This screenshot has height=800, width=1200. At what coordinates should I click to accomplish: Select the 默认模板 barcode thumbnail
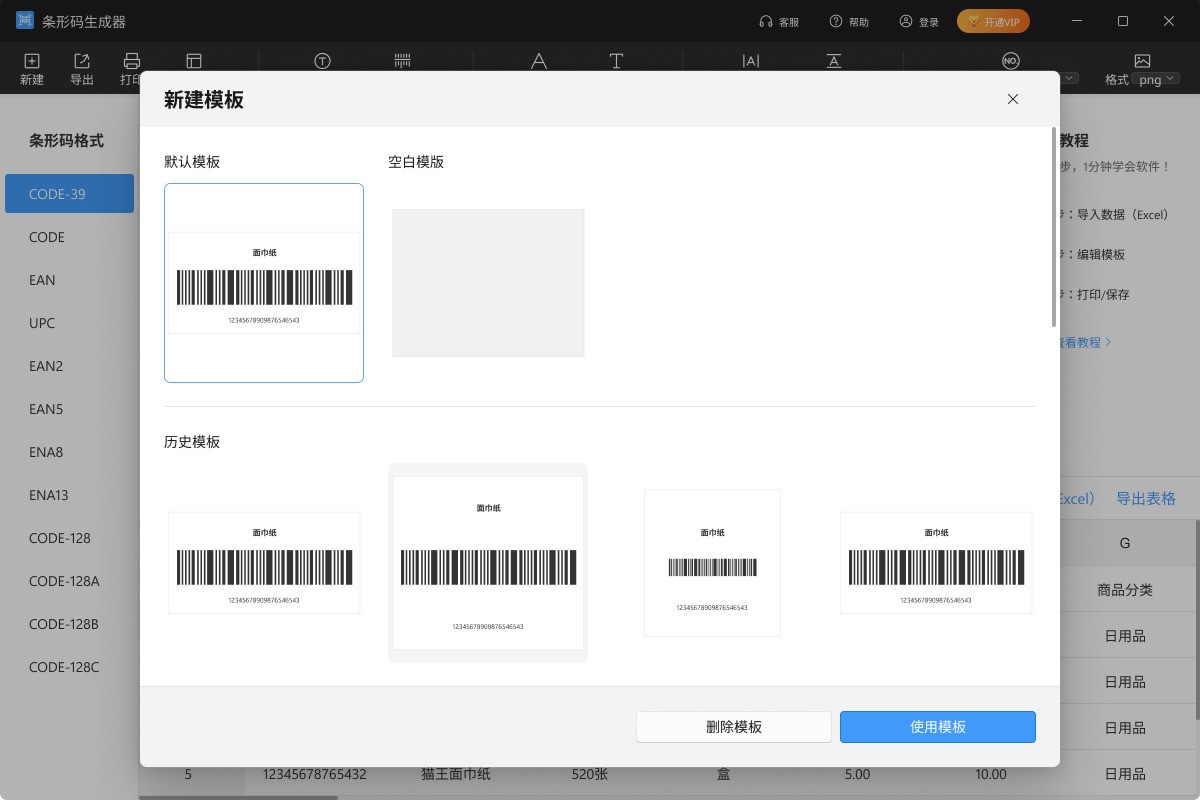tap(264, 283)
